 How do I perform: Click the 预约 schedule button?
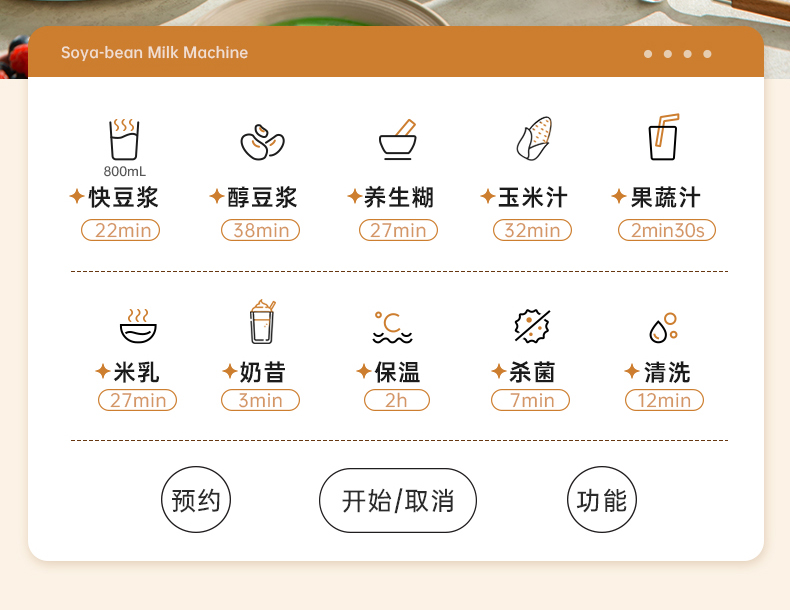coord(196,500)
